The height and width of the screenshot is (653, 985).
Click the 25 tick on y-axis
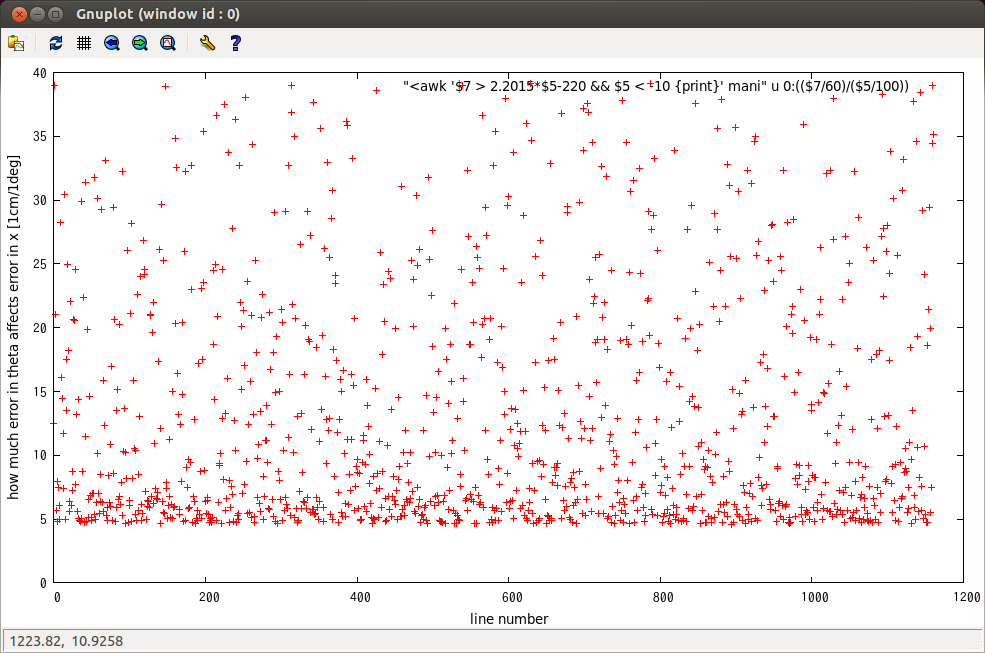coord(39,264)
